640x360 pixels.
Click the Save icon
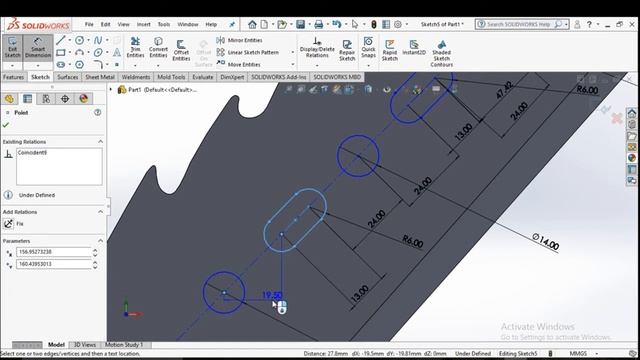tap(301, 24)
